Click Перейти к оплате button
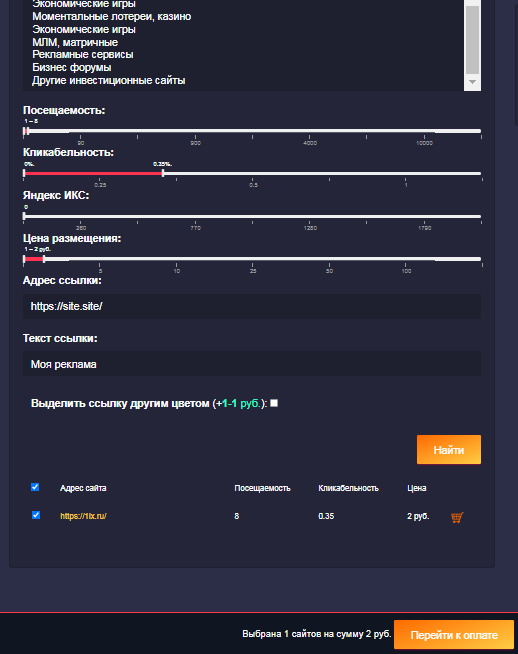This screenshot has height=654, width=518. pos(454,635)
